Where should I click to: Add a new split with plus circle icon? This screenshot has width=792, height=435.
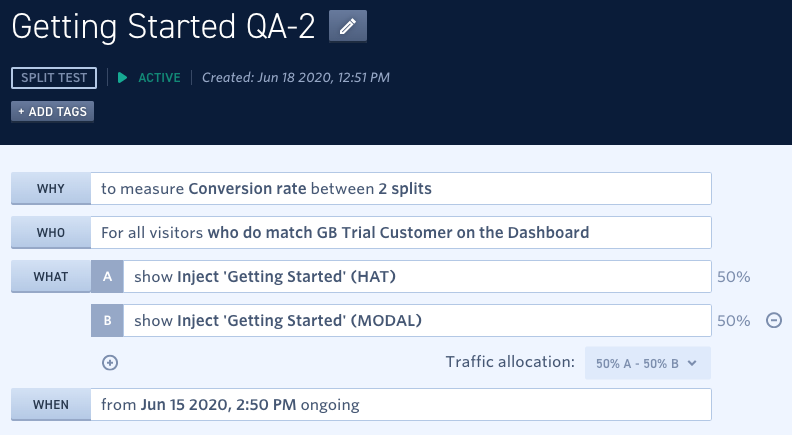pyautogui.click(x=110, y=363)
